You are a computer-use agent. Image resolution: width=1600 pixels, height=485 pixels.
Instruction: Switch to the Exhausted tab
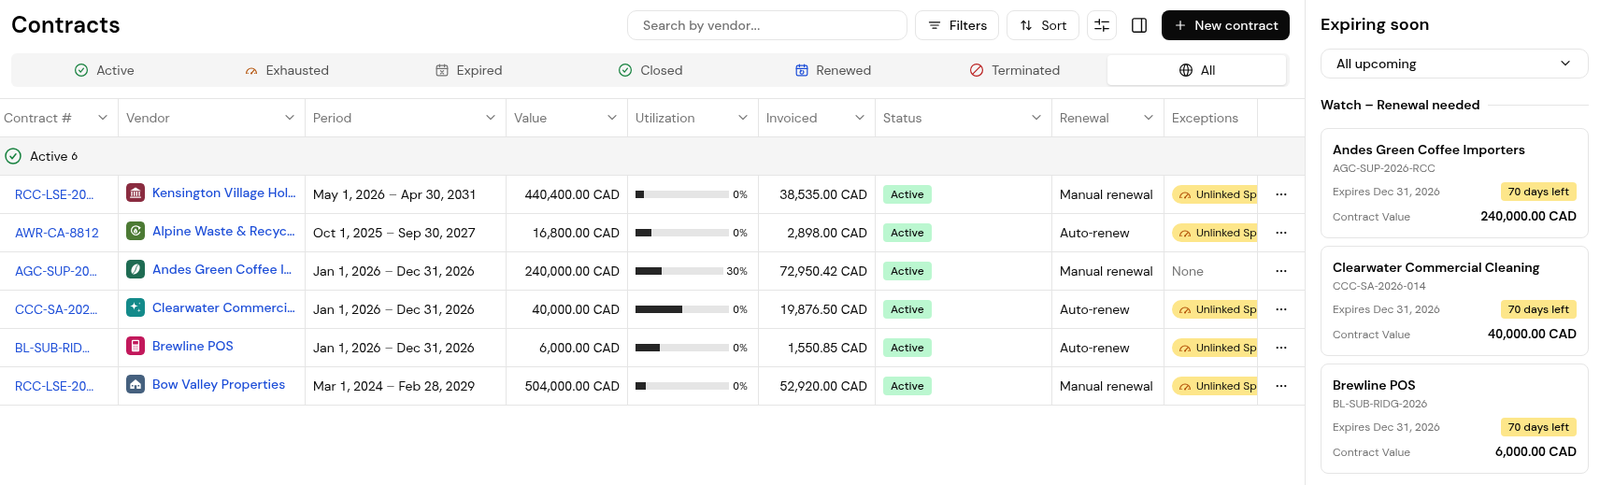[287, 70]
